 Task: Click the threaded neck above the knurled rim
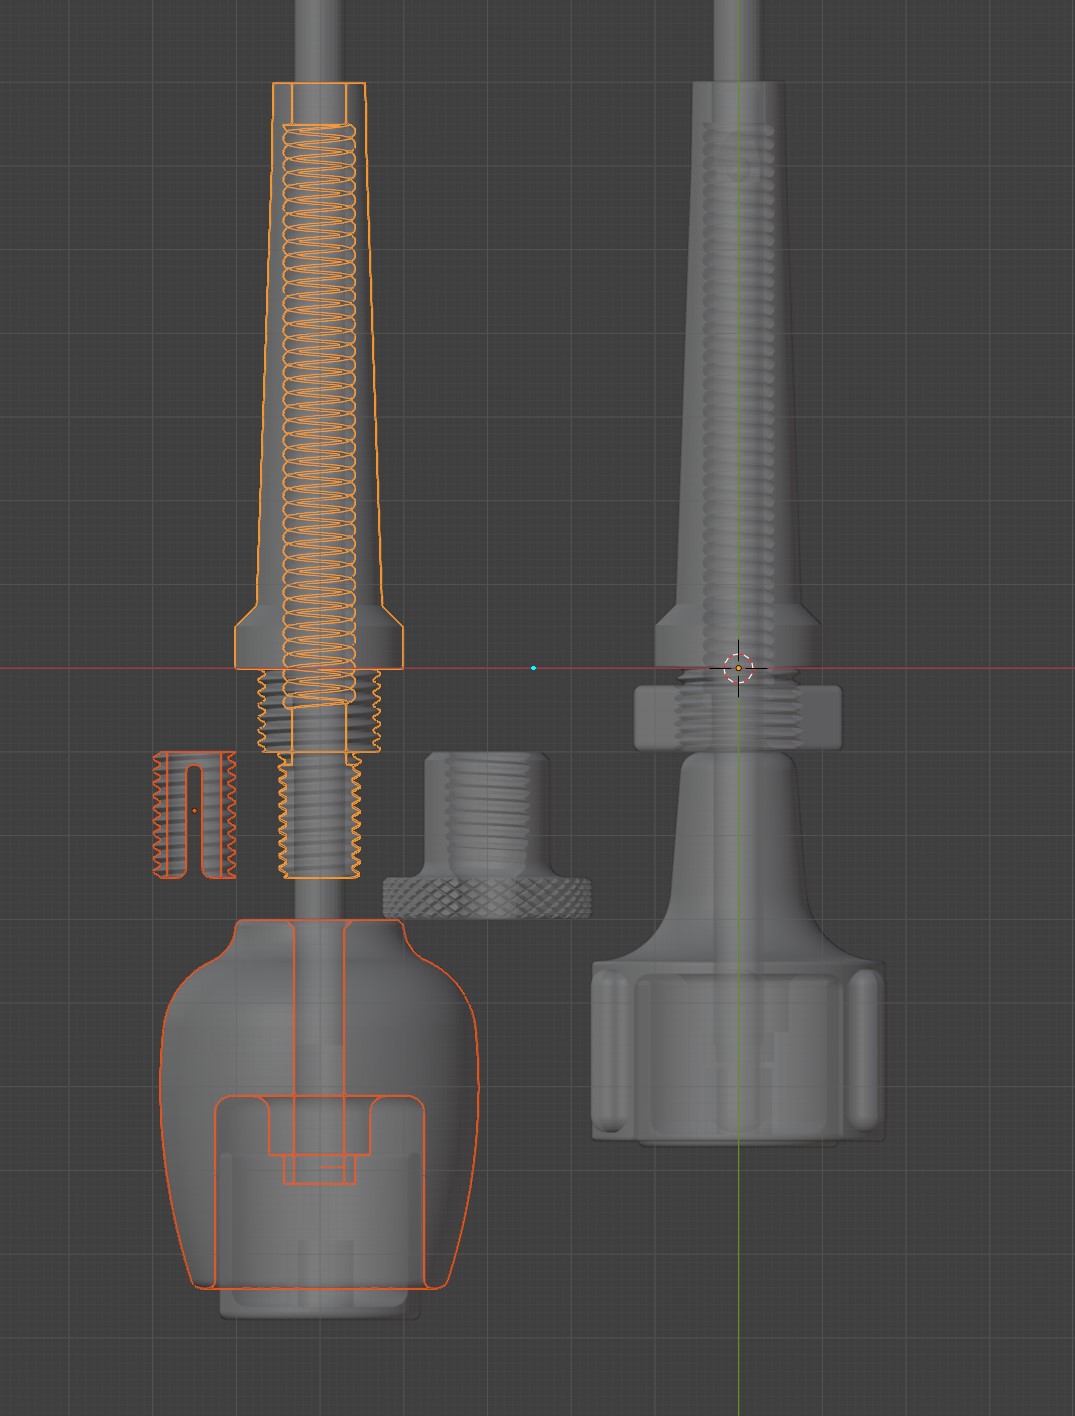coord(486,800)
